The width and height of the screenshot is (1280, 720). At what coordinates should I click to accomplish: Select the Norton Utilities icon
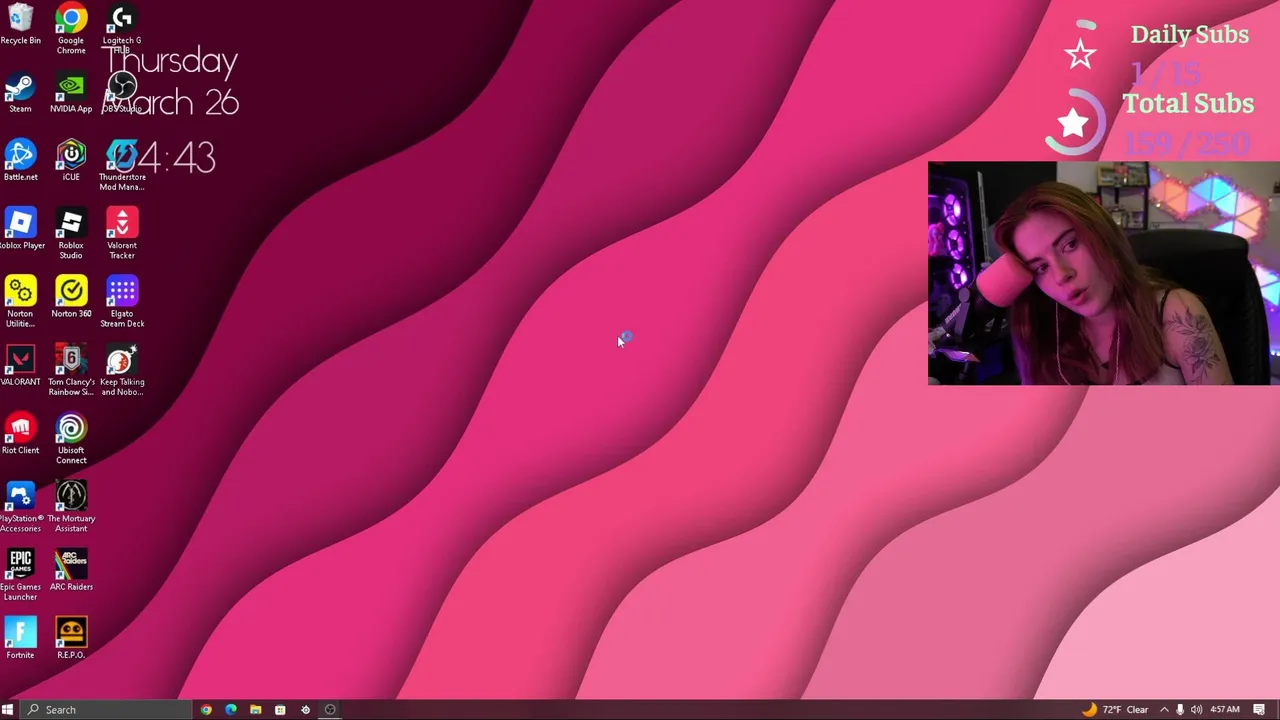(20, 302)
